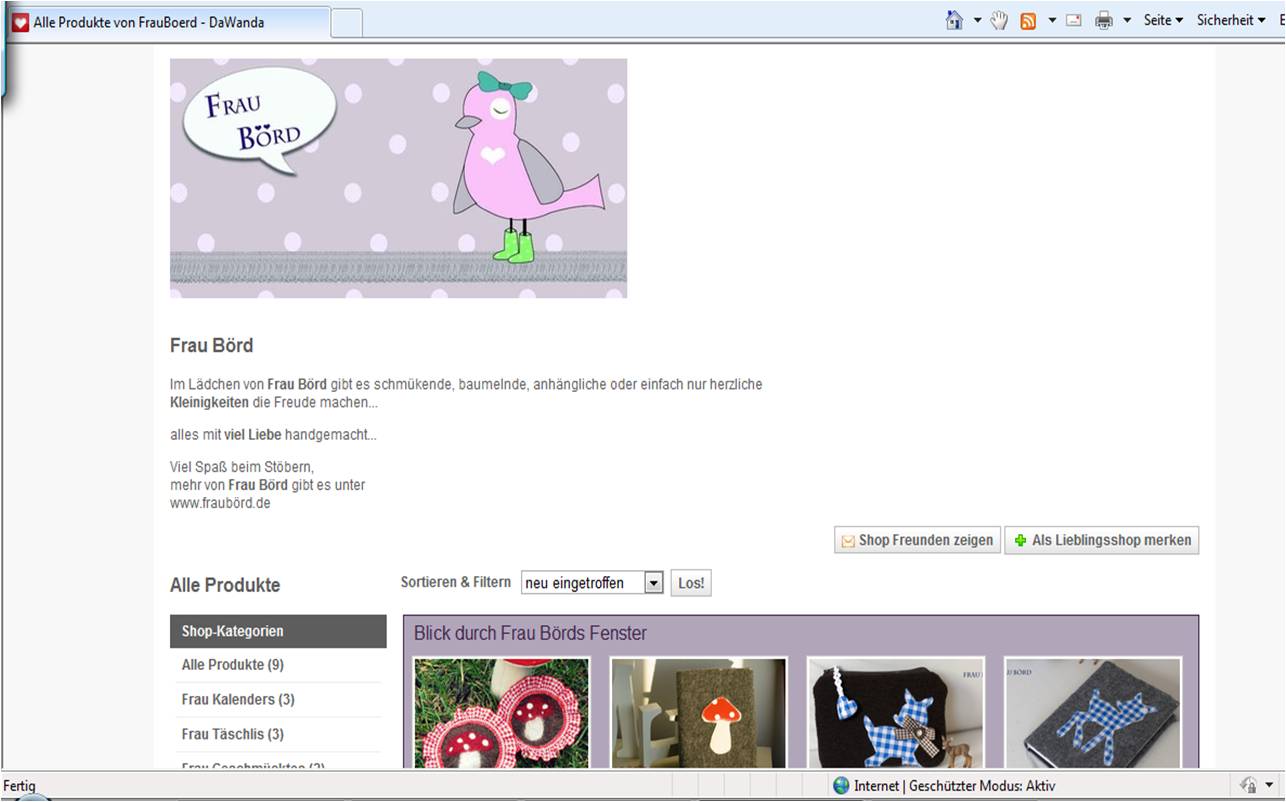The image size is (1286, 802).
Task: Click the Home icon in the browser toolbar
Action: pos(954,20)
